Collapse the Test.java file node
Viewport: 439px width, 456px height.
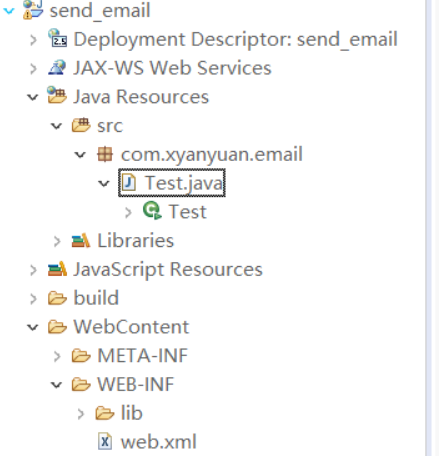pyautogui.click(x=104, y=183)
